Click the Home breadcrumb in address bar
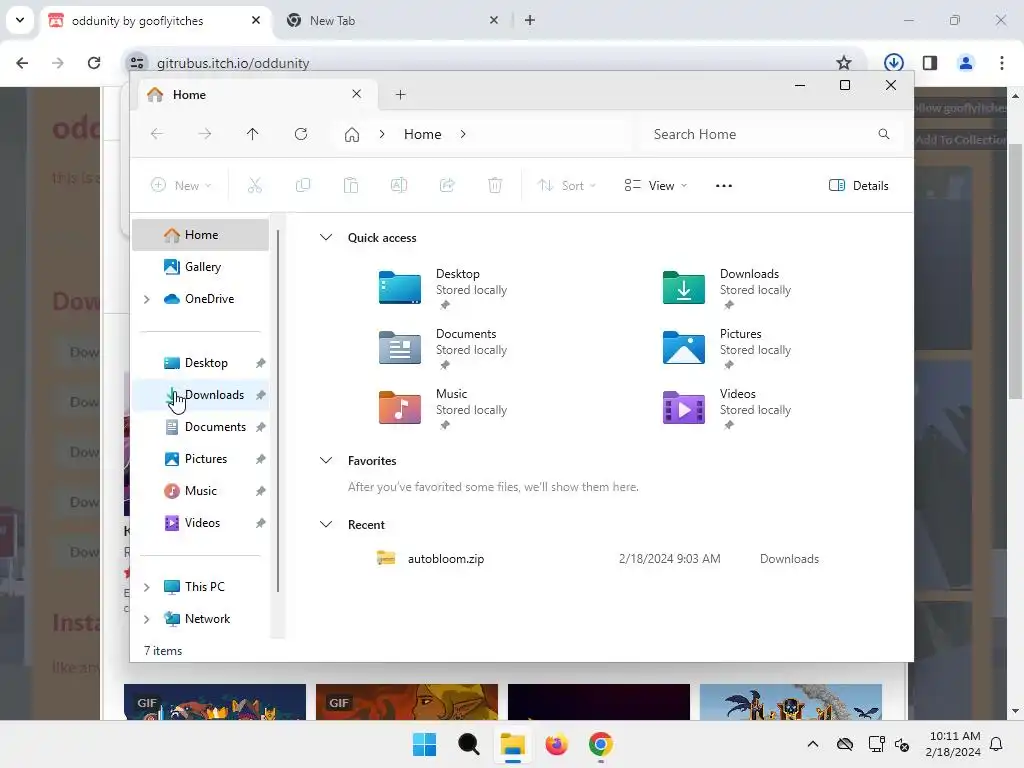This screenshot has width=1024, height=768. 423,134
